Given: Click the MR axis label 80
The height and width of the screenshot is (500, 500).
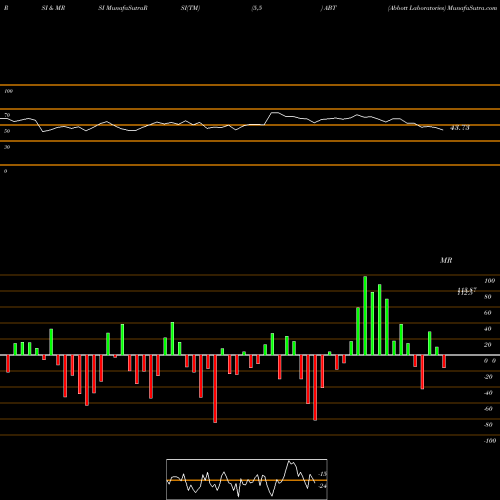Looking at the screenshot, I should point(488,297).
